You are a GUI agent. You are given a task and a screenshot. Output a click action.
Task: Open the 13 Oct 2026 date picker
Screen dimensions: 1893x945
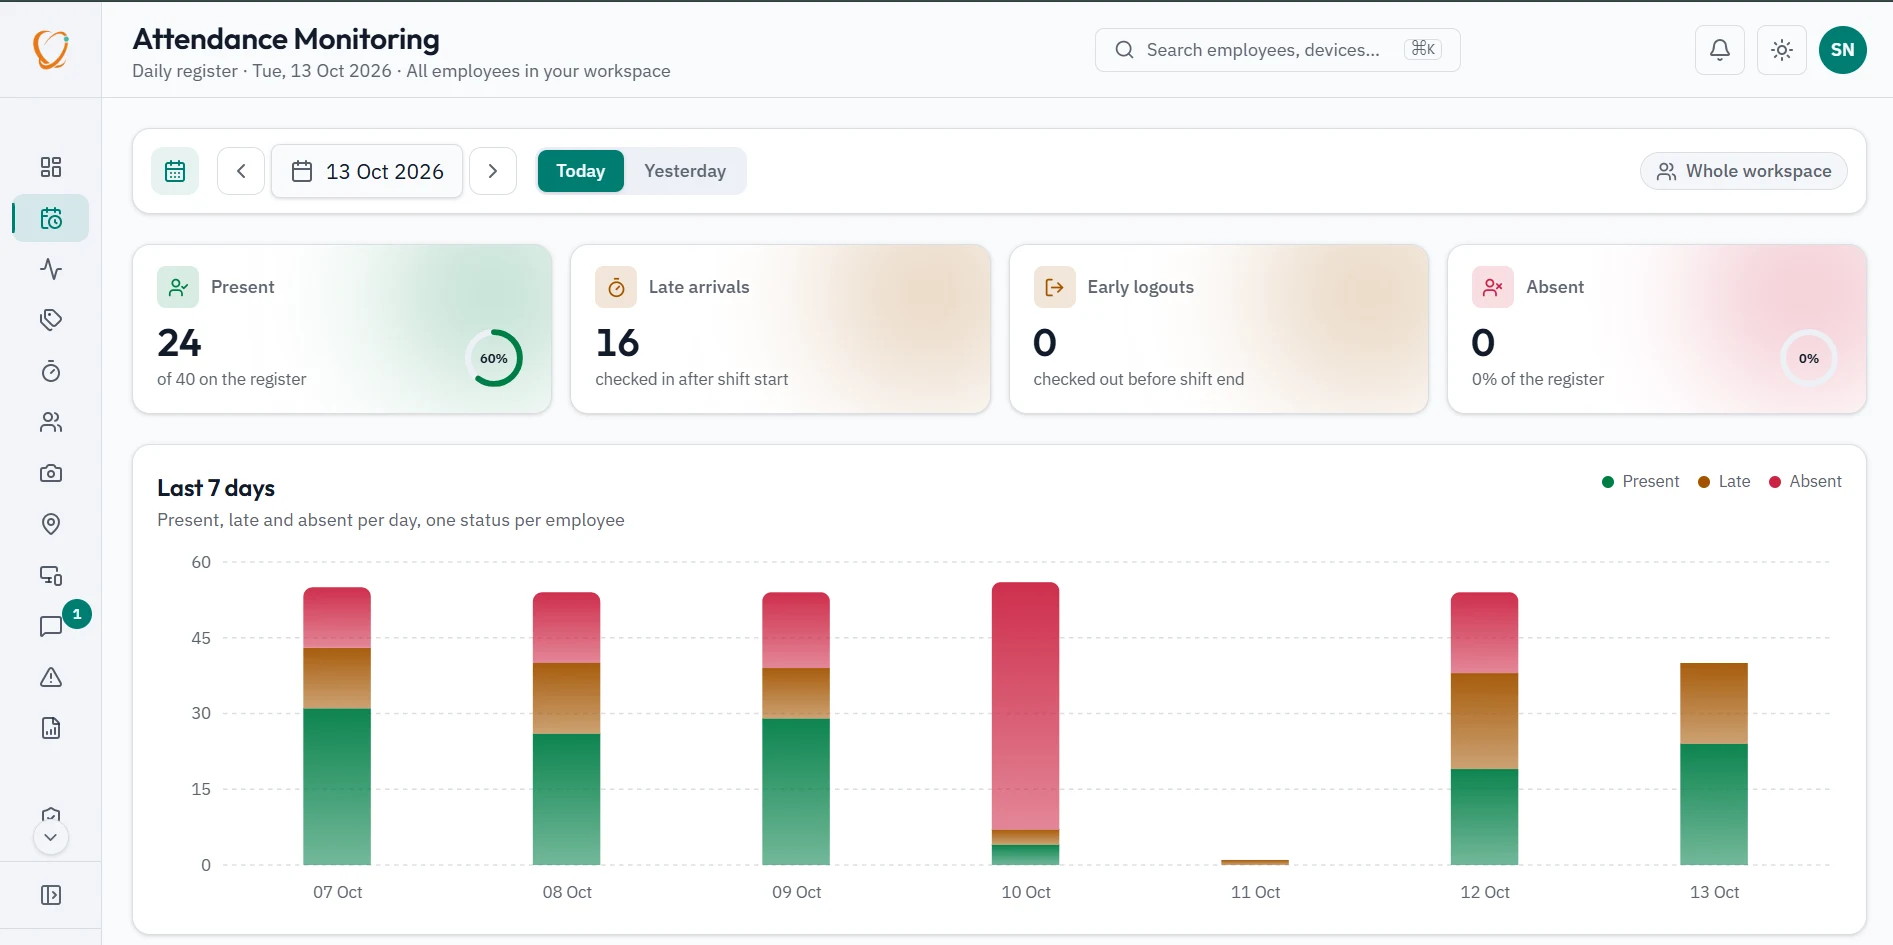[367, 171]
